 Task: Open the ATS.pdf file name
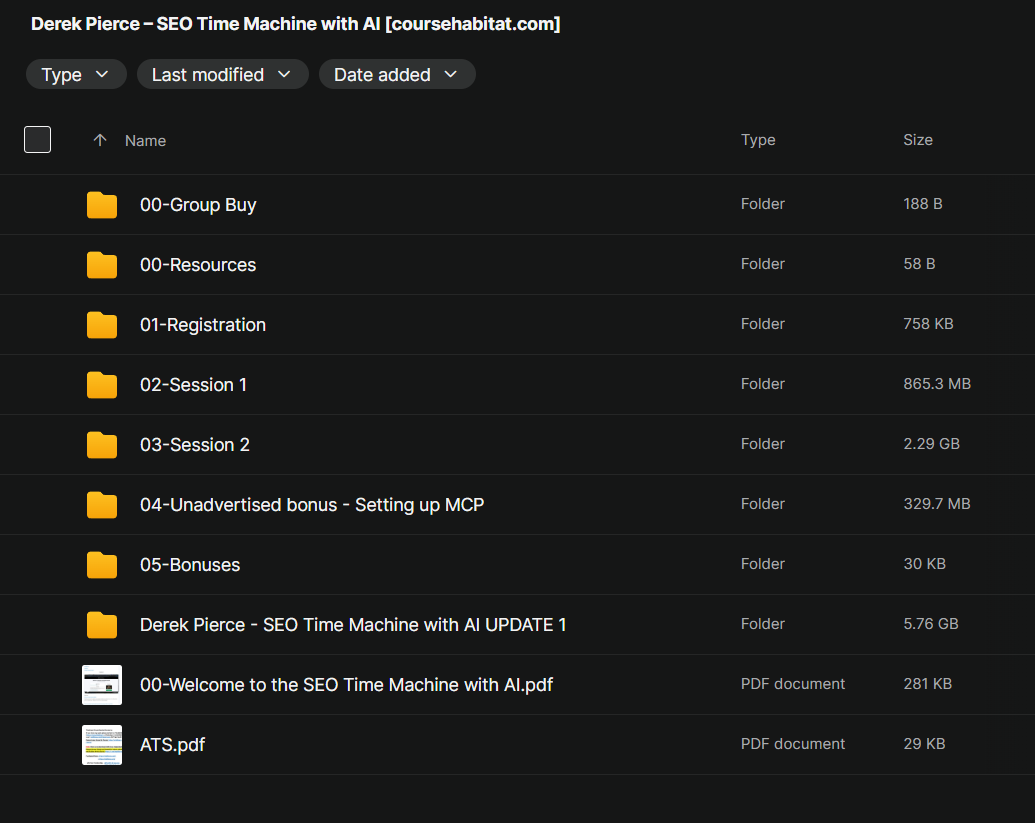coord(172,745)
